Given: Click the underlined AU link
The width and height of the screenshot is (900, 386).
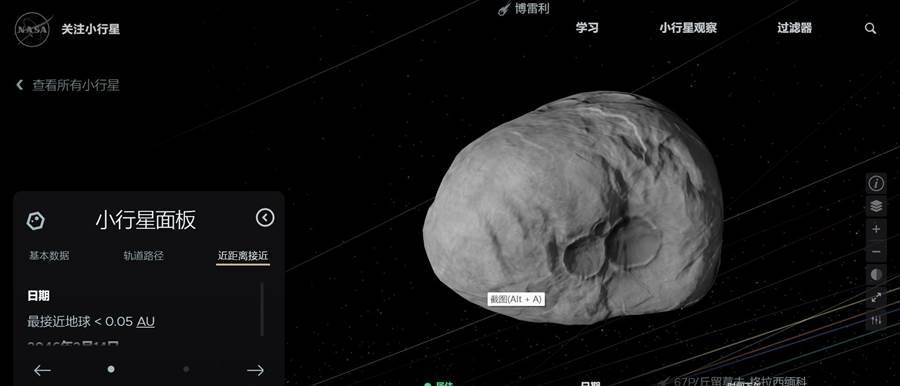Looking at the screenshot, I should (x=145, y=322).
